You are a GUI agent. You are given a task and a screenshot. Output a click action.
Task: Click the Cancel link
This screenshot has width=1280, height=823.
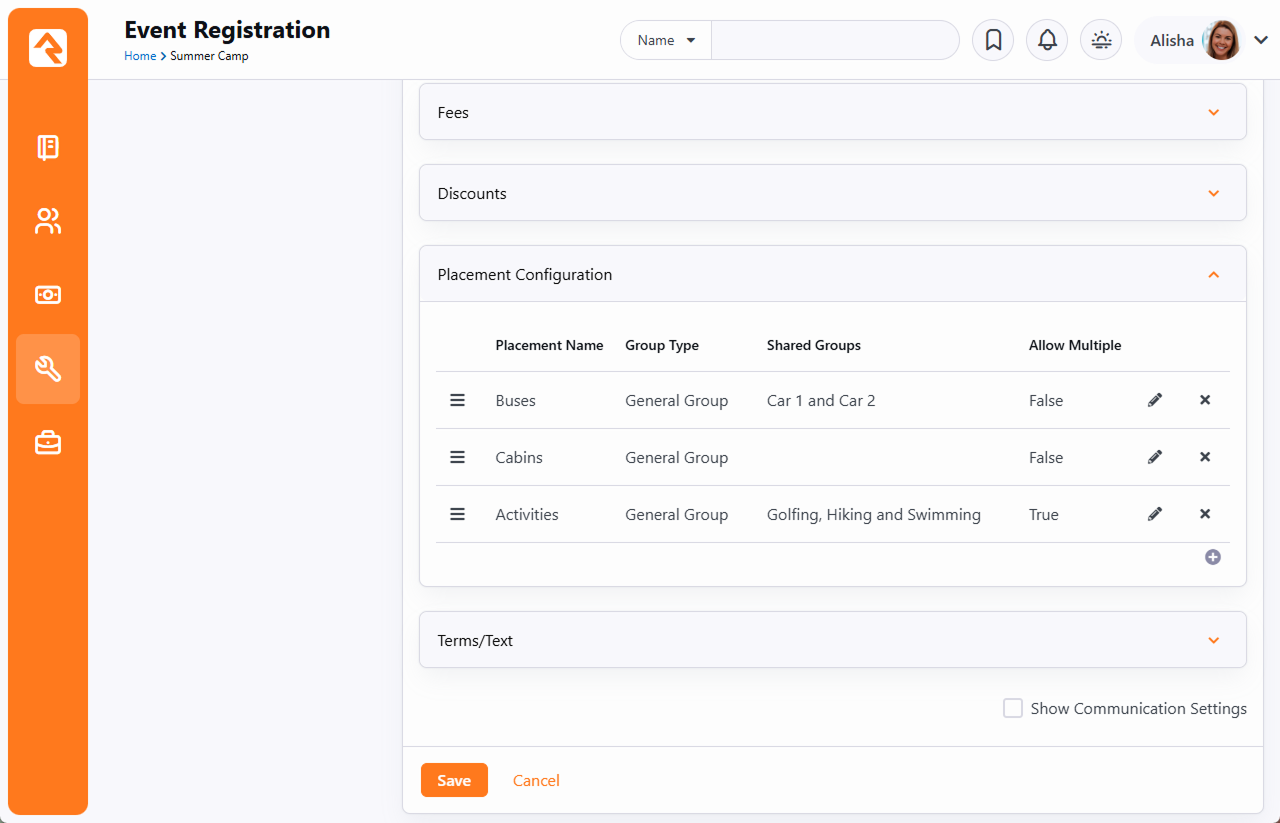click(536, 780)
